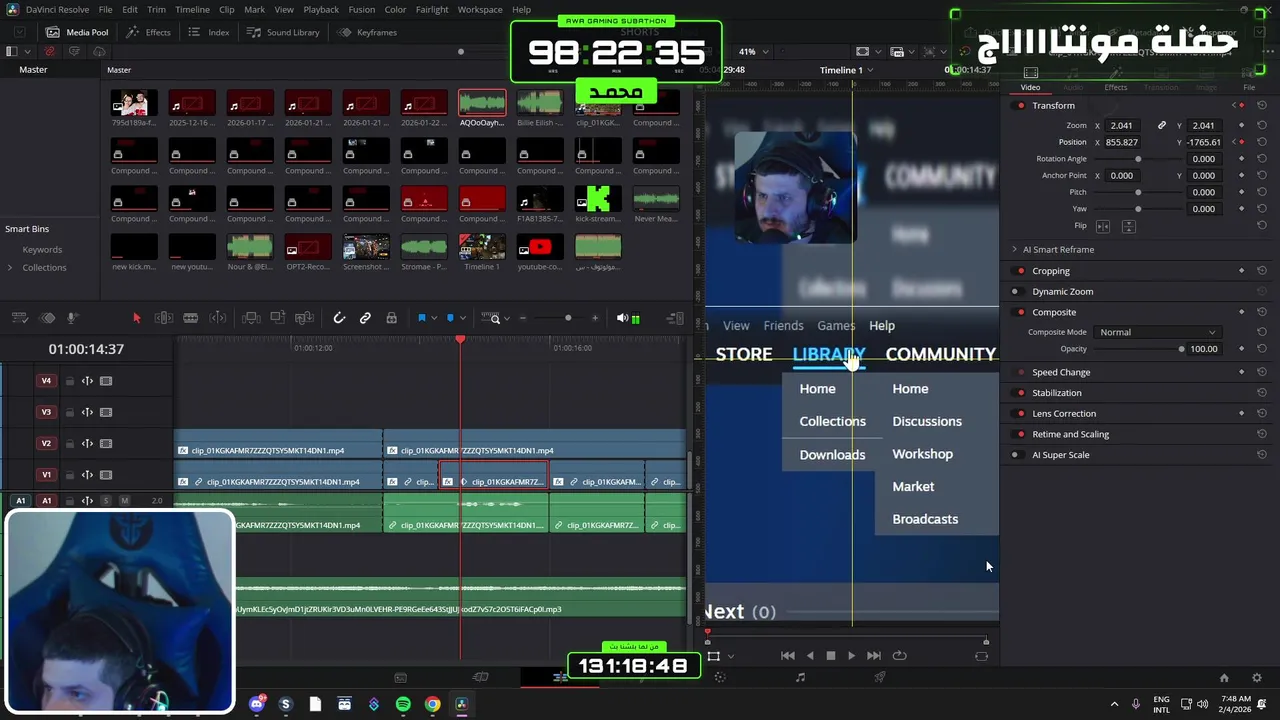Screen dimensions: 1280x720
Task: Toggle Position Lock padlock icon in toolbar
Action: [391, 318]
